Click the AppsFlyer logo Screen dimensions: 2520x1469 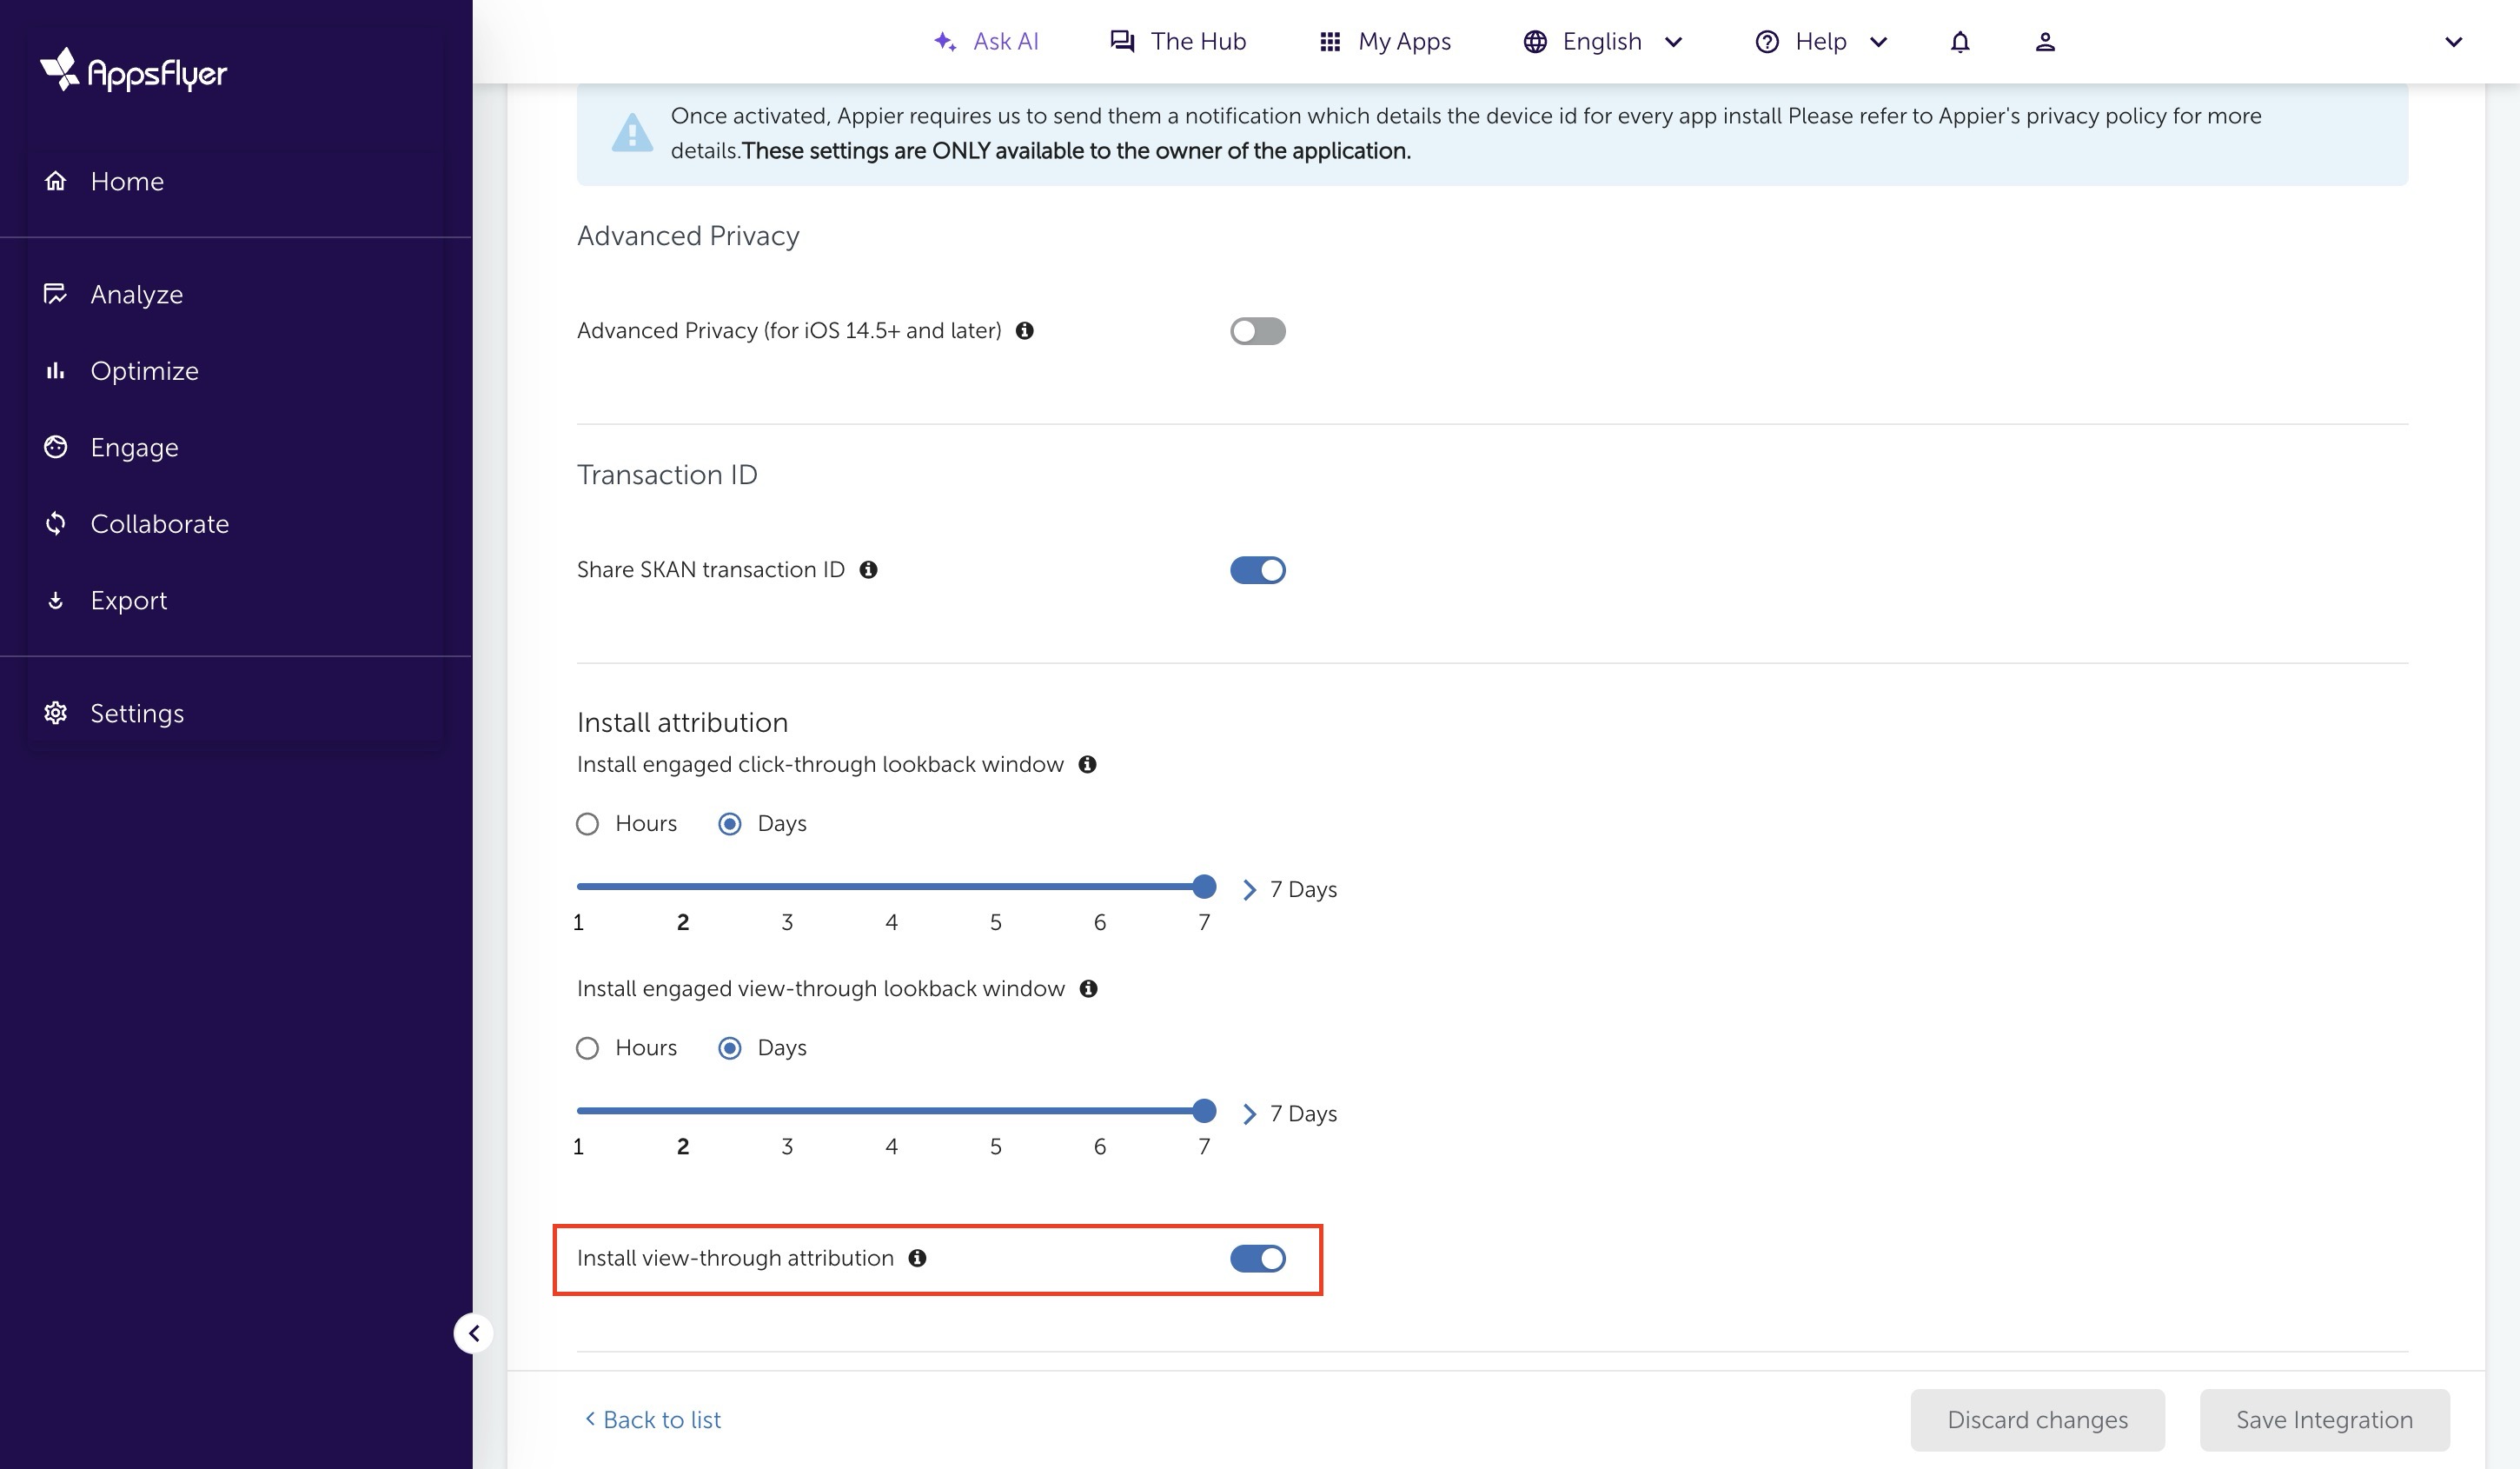point(134,70)
